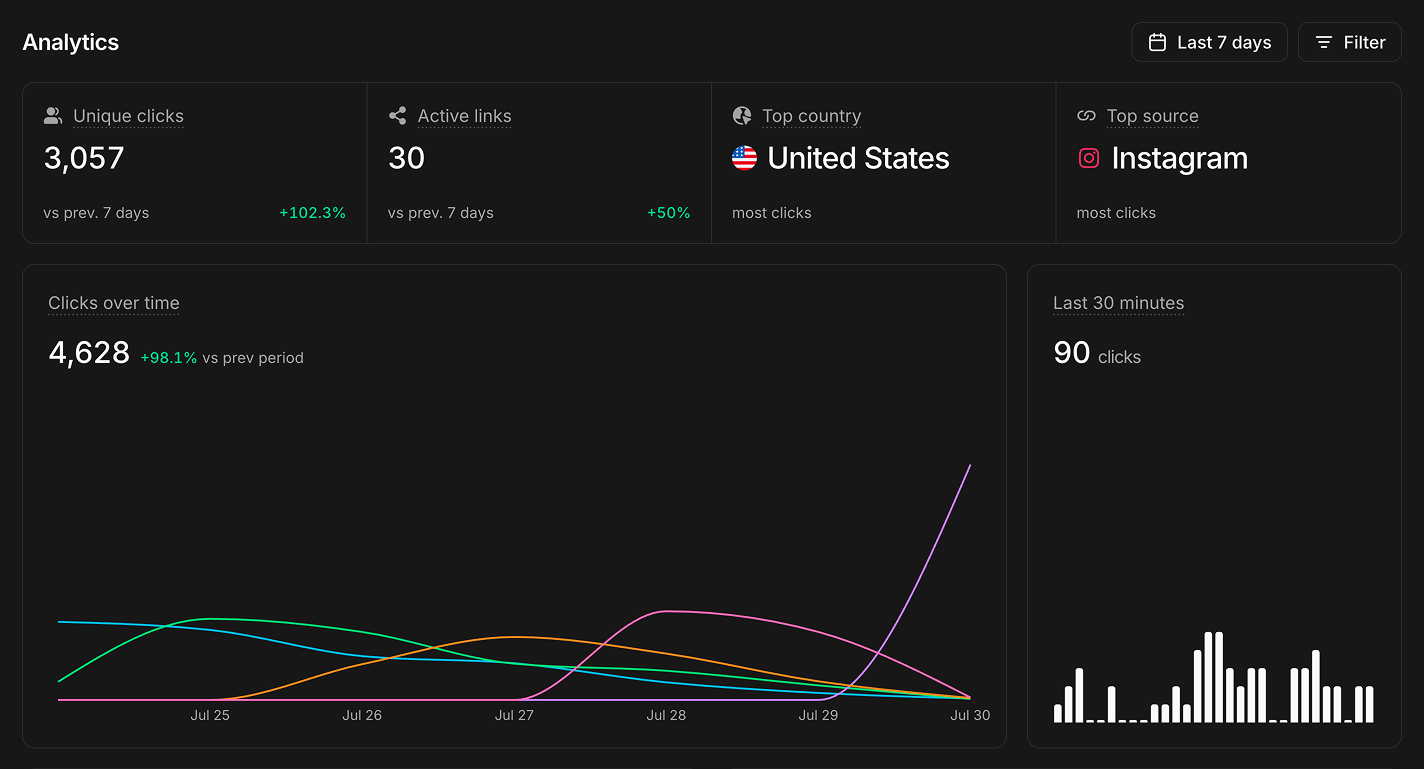This screenshot has height=769, width=1424.
Task: Click the Instagram logo icon
Action: pyautogui.click(x=1089, y=158)
